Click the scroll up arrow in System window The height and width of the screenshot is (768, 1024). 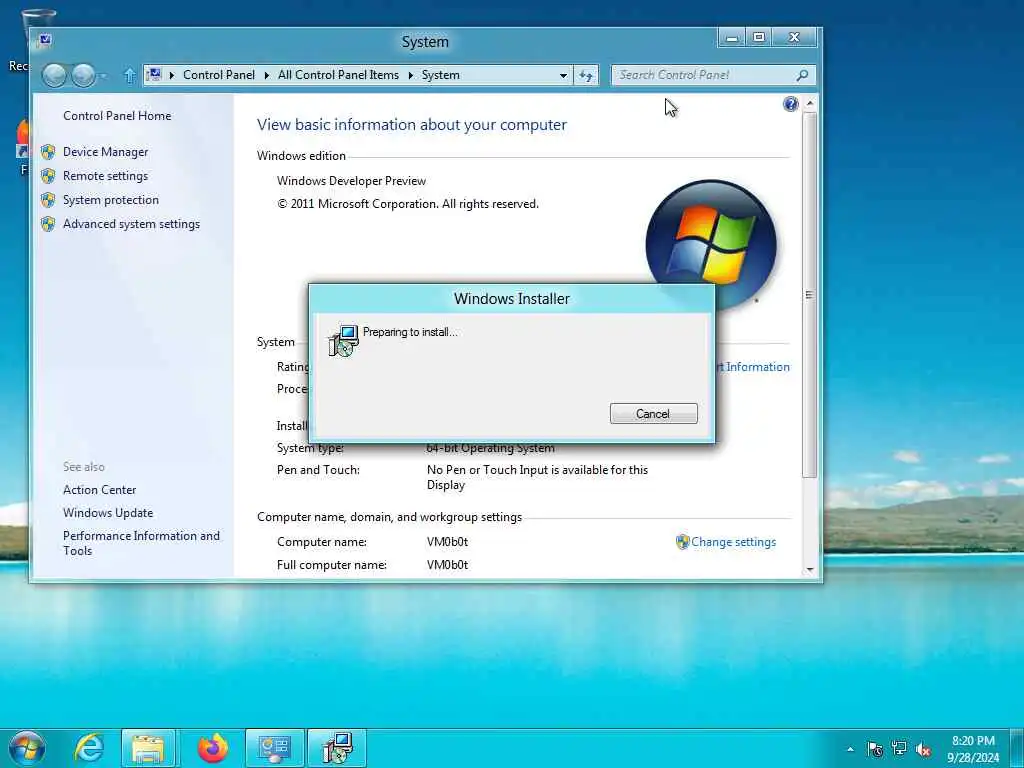810,103
